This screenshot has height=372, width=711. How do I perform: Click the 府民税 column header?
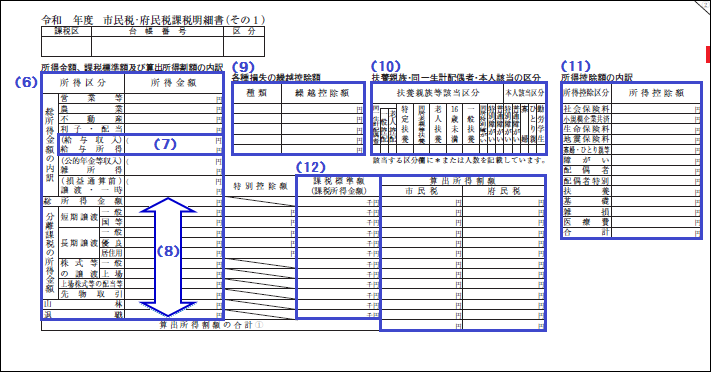pyautogui.click(x=504, y=191)
